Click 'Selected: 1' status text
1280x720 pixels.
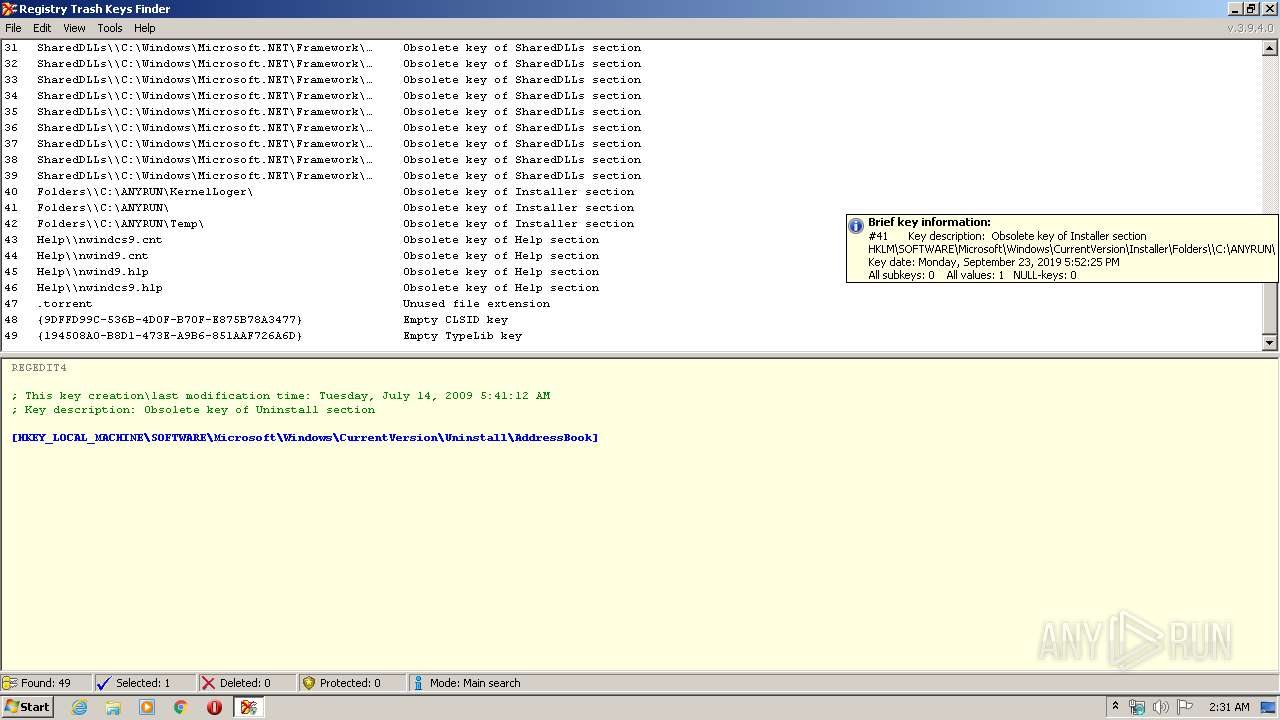tap(143, 683)
